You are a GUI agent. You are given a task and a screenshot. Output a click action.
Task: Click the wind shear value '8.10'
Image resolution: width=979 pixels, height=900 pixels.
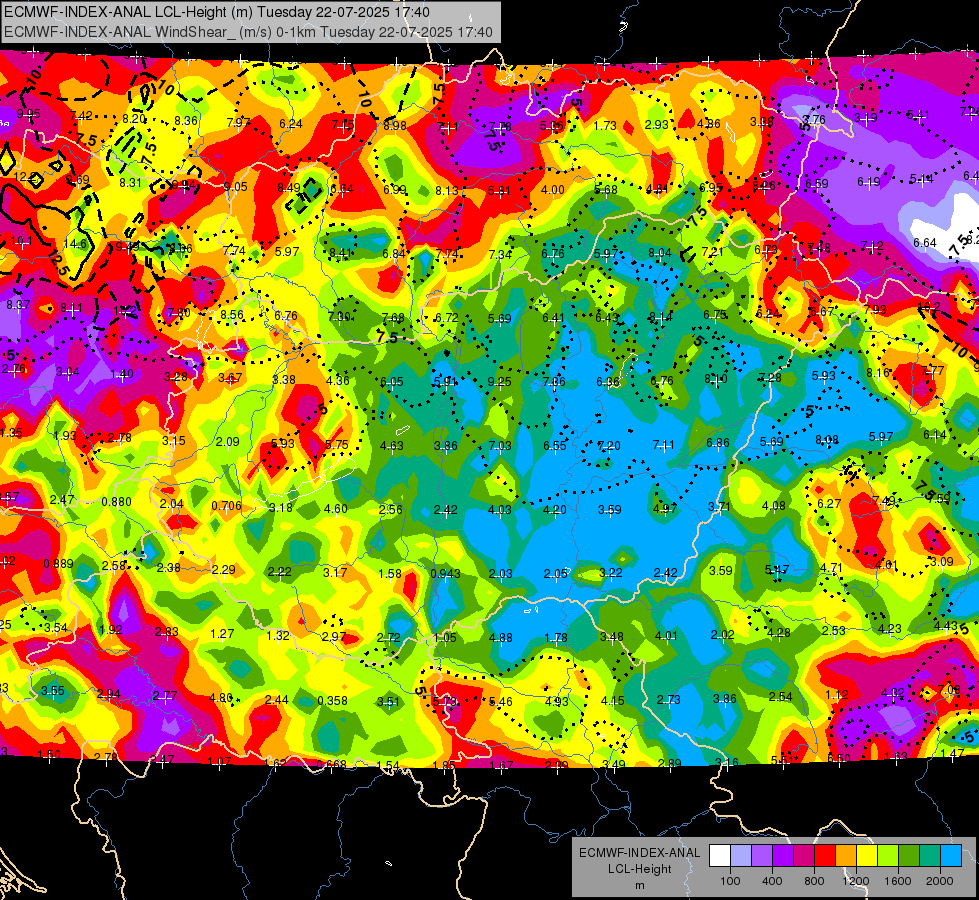[716, 378]
